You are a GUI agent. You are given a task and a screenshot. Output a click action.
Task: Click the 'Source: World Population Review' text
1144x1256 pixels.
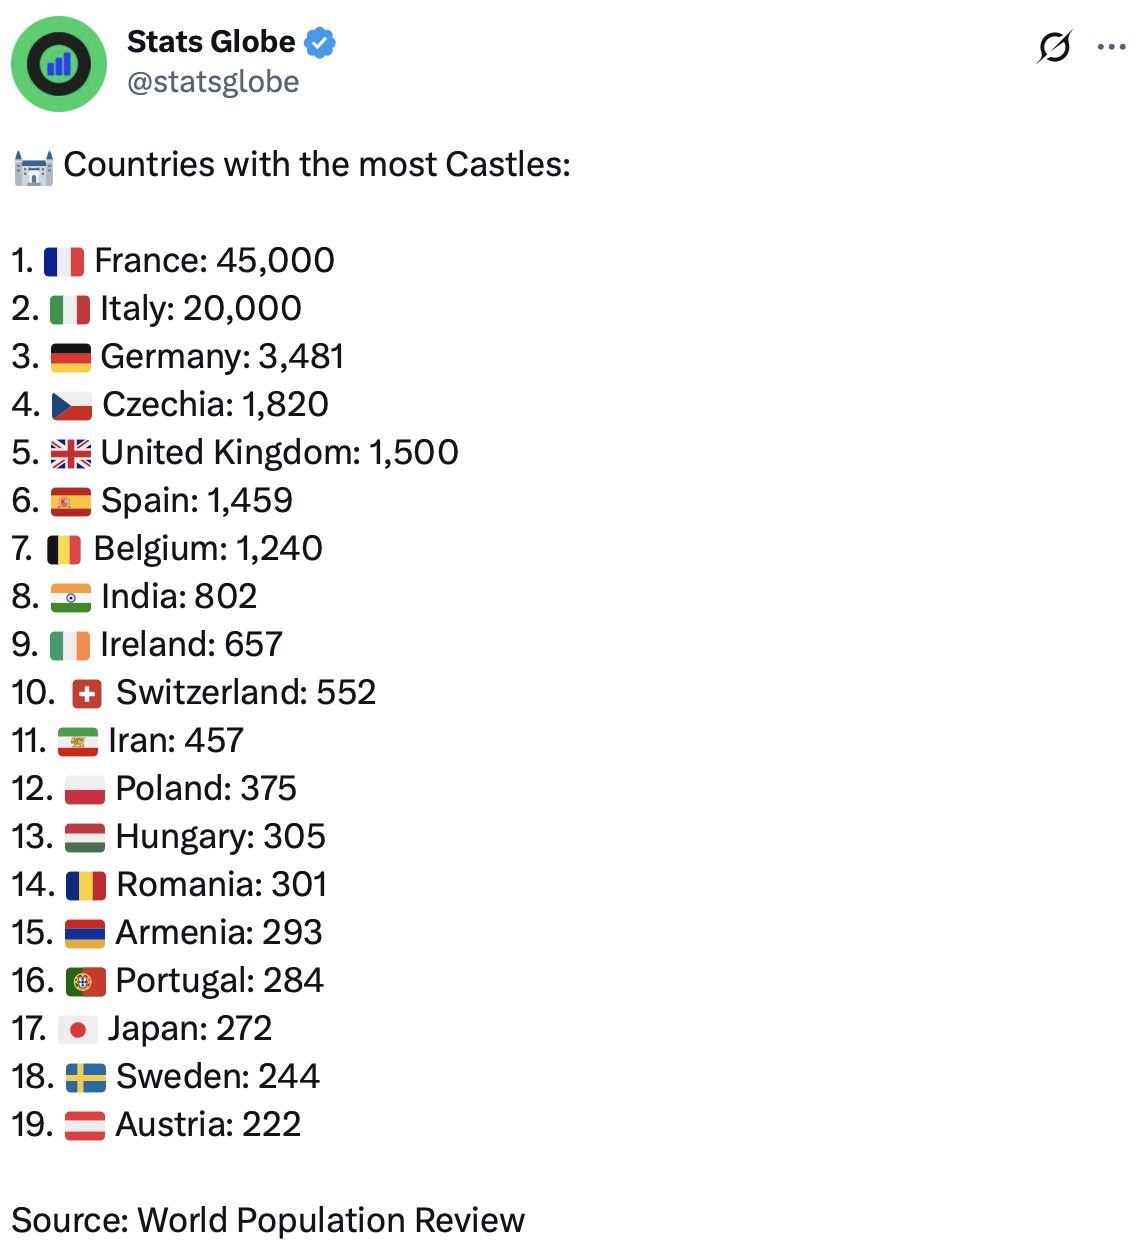point(268,1221)
